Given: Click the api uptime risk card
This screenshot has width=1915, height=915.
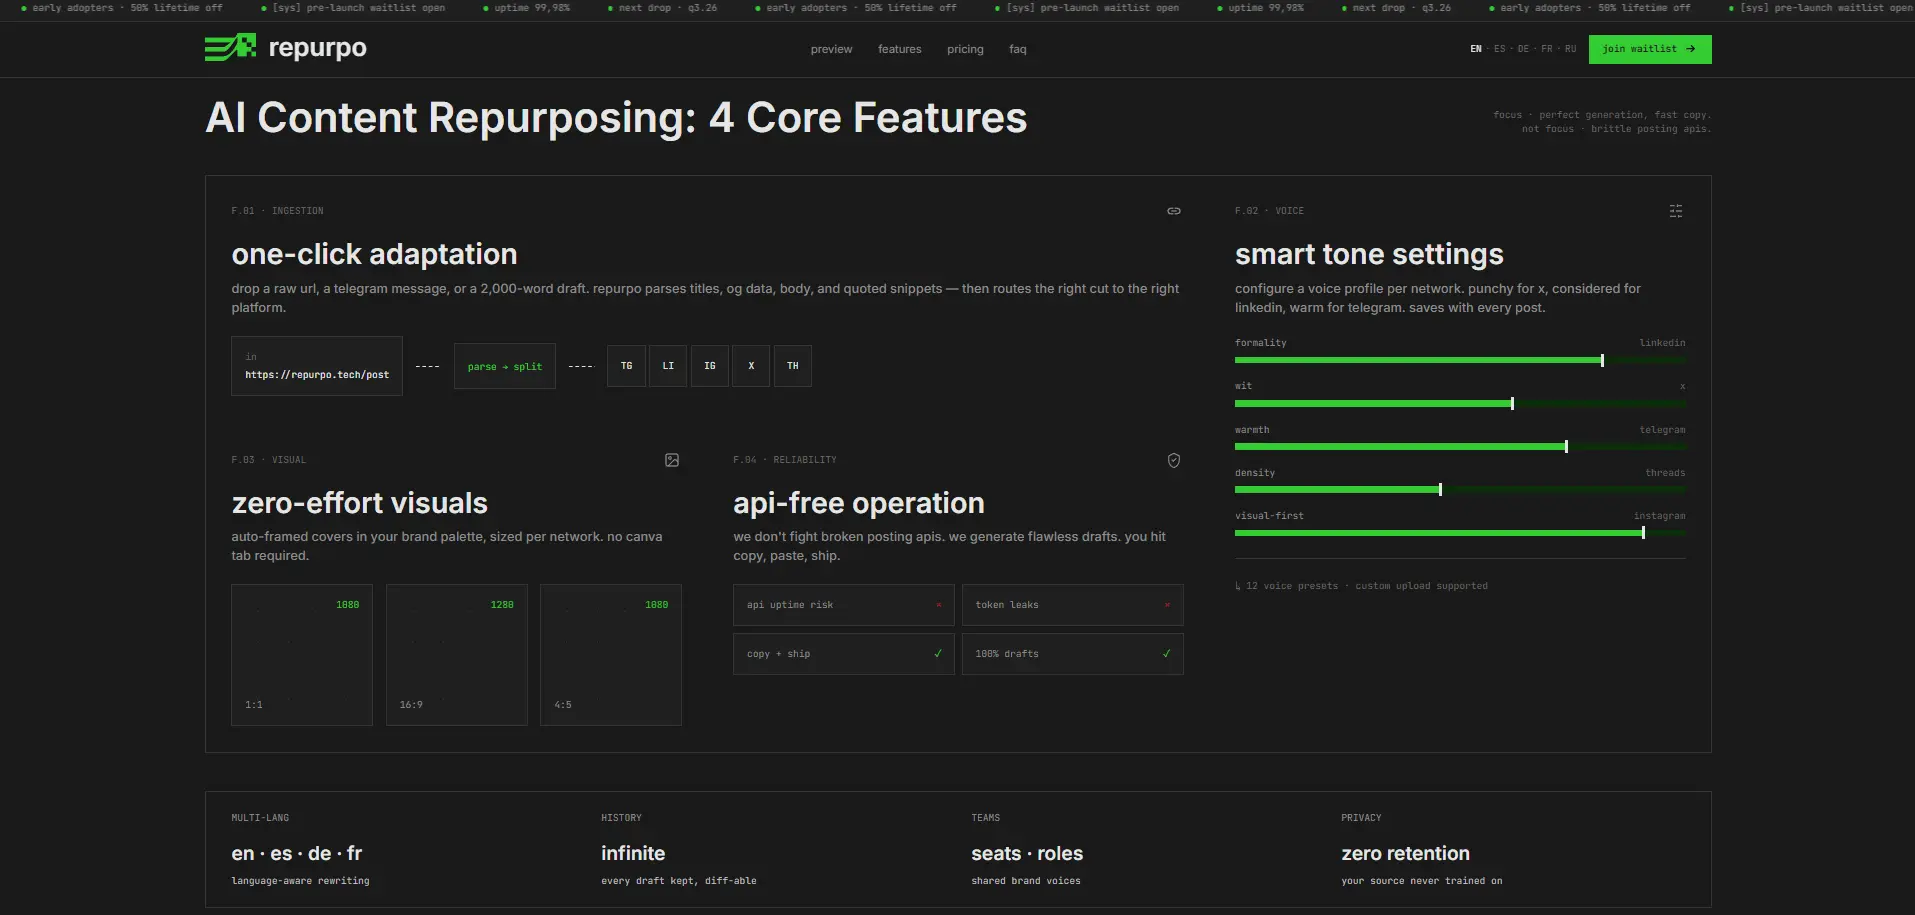Looking at the screenshot, I should (844, 605).
